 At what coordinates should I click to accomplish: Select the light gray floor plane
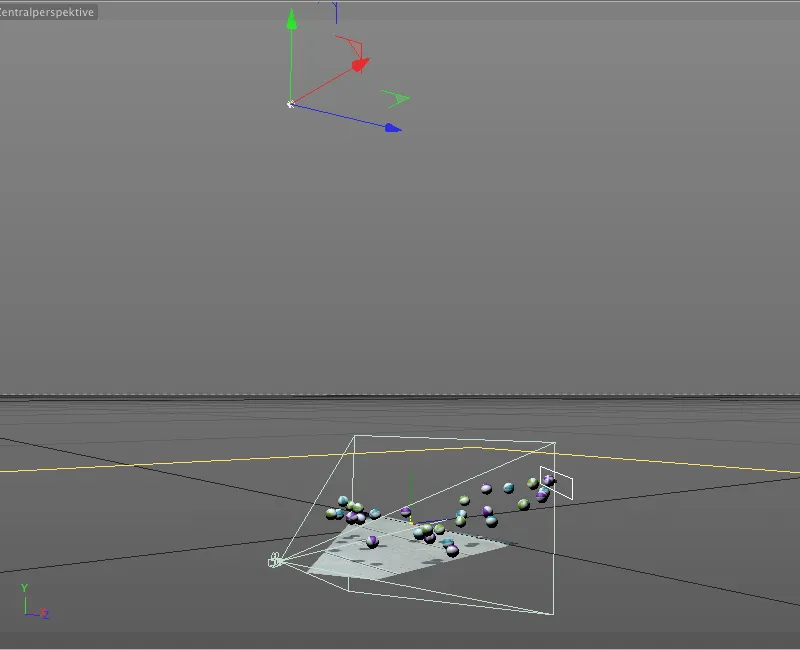click(x=408, y=551)
